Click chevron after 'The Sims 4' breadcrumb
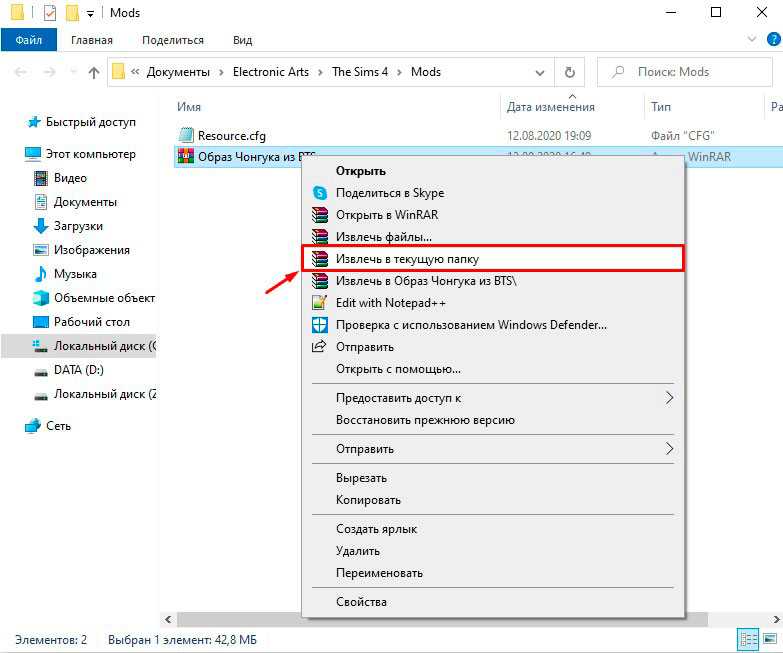 (399, 72)
